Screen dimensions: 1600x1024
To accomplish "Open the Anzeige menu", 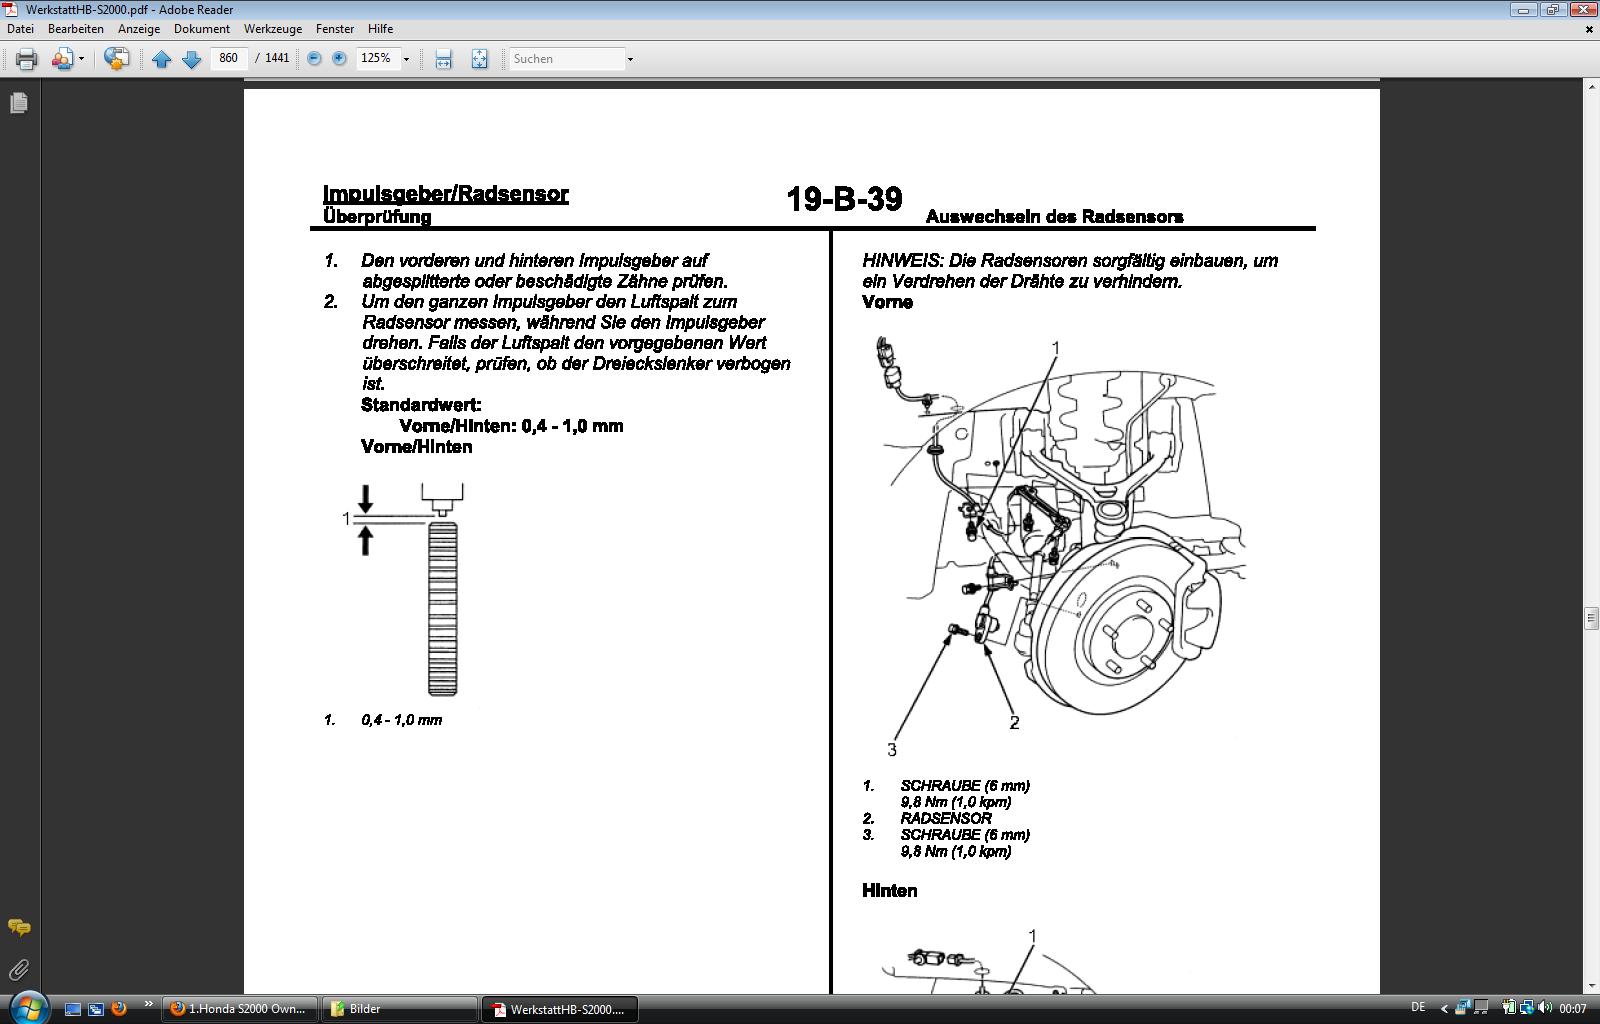I will coord(139,29).
